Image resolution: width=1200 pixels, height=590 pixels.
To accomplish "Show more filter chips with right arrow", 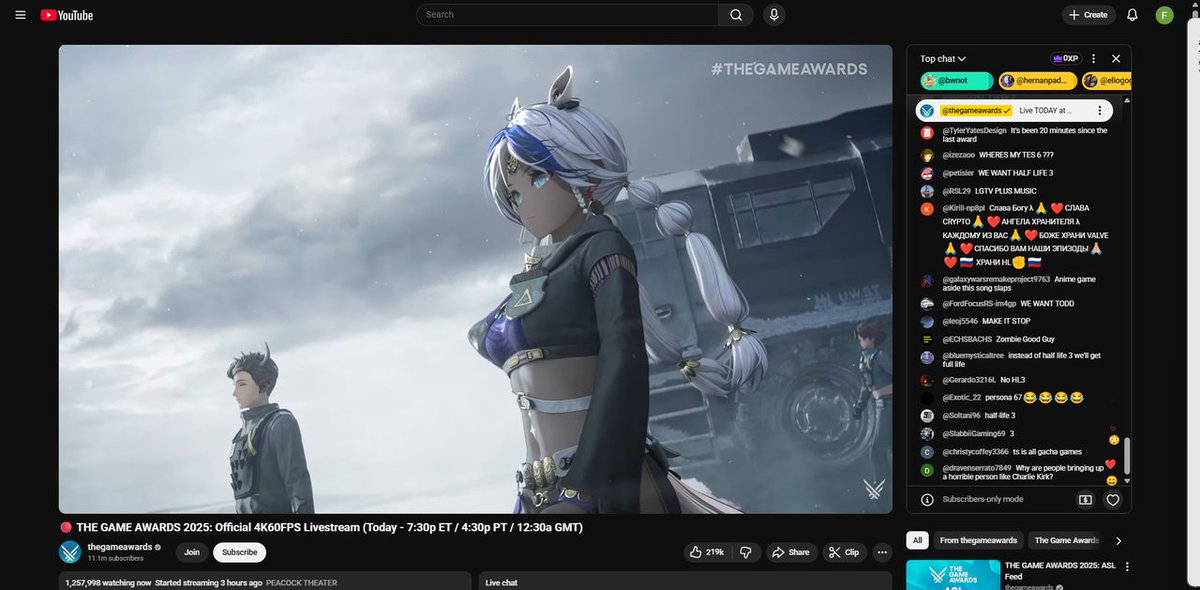I will [1118, 541].
